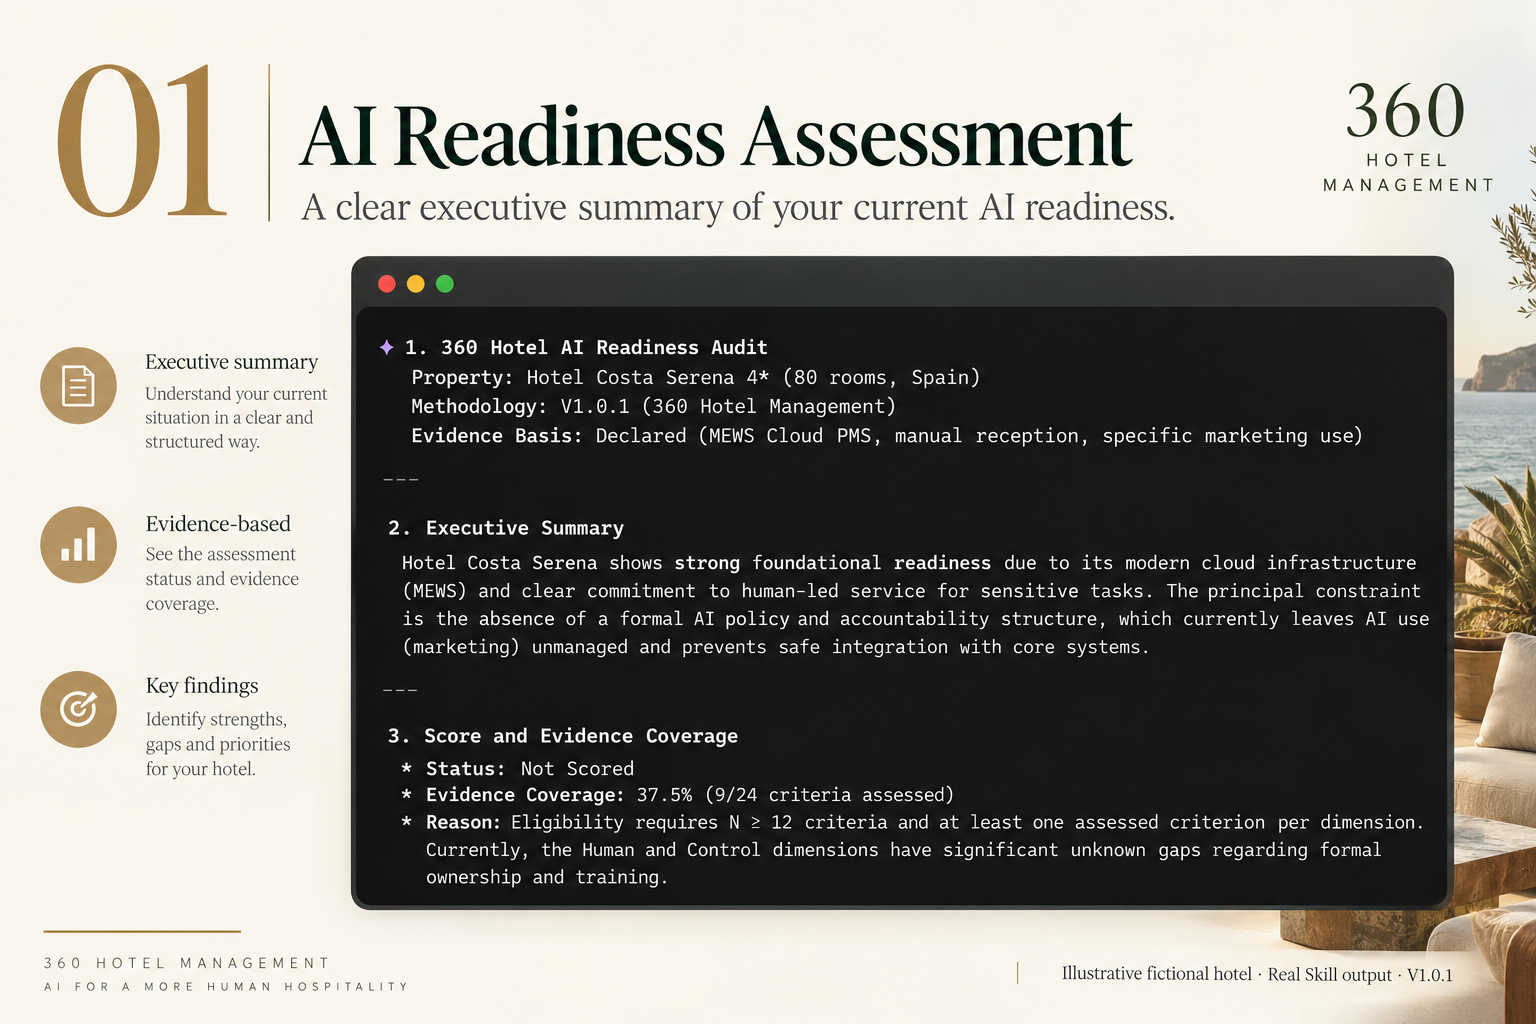Maximize the terminal using the green dot

(x=445, y=284)
